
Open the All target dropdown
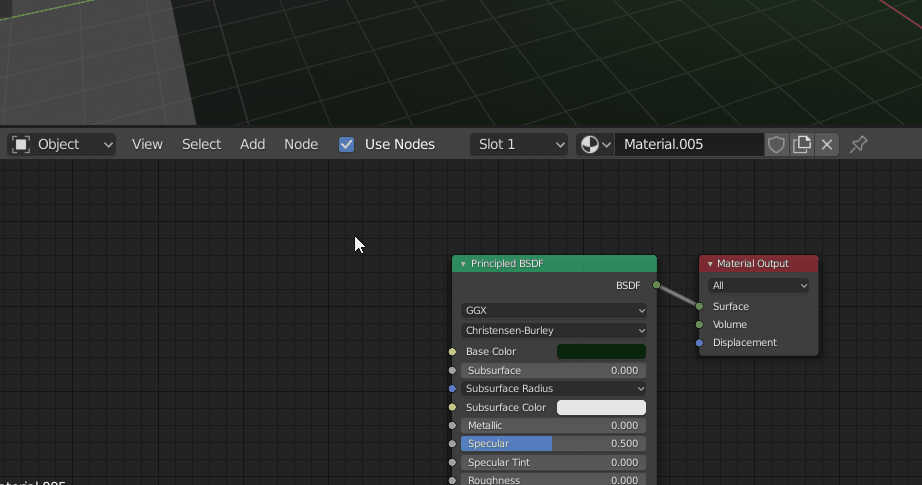(759, 286)
